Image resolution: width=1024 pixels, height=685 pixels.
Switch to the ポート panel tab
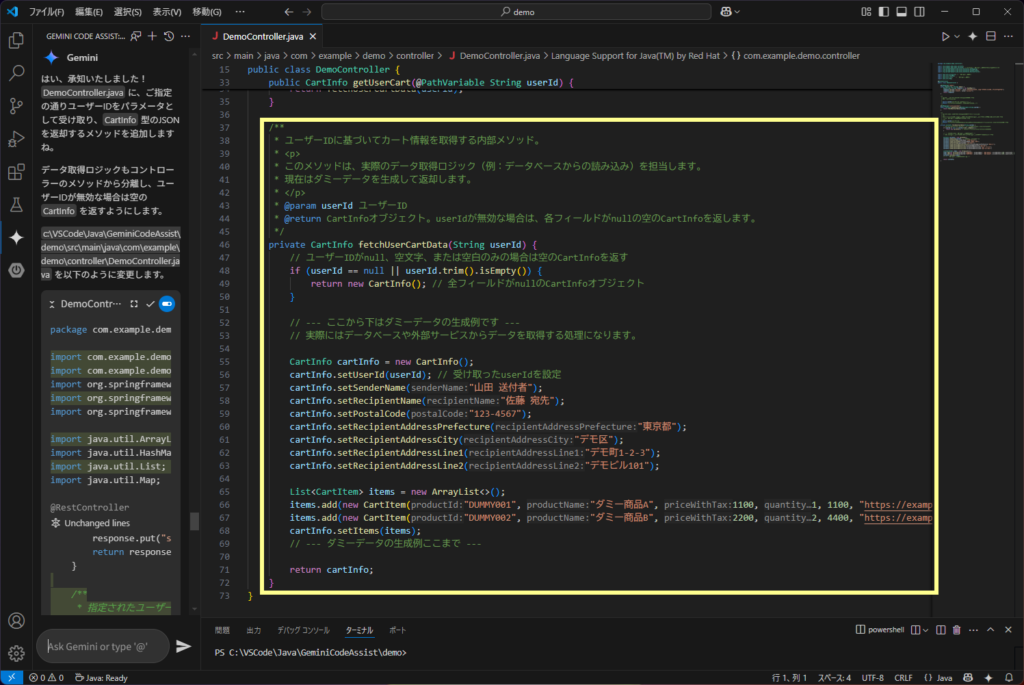(398, 631)
